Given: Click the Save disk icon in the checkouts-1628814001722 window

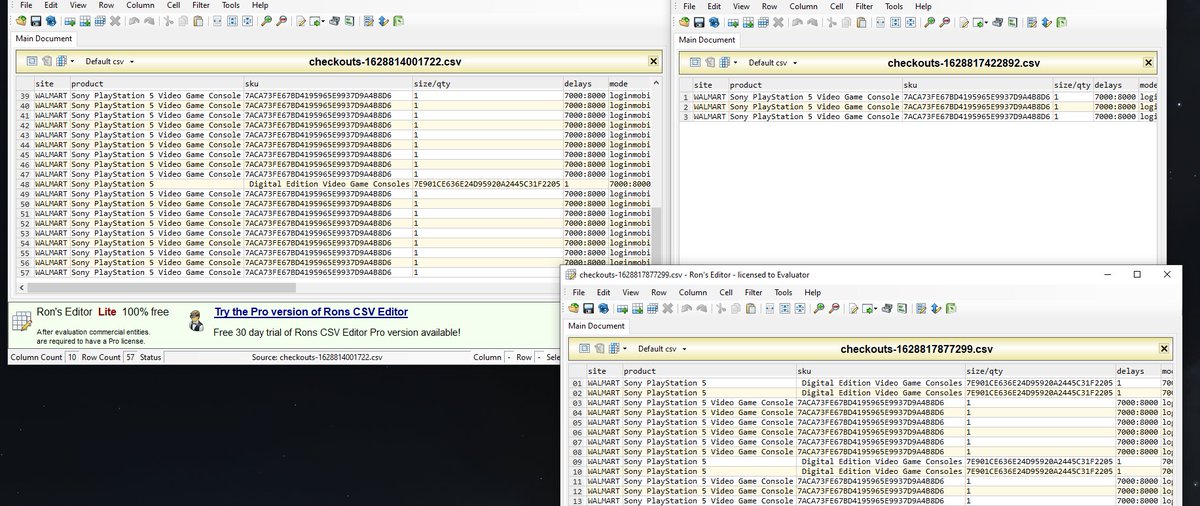Looking at the screenshot, I should pos(36,21).
